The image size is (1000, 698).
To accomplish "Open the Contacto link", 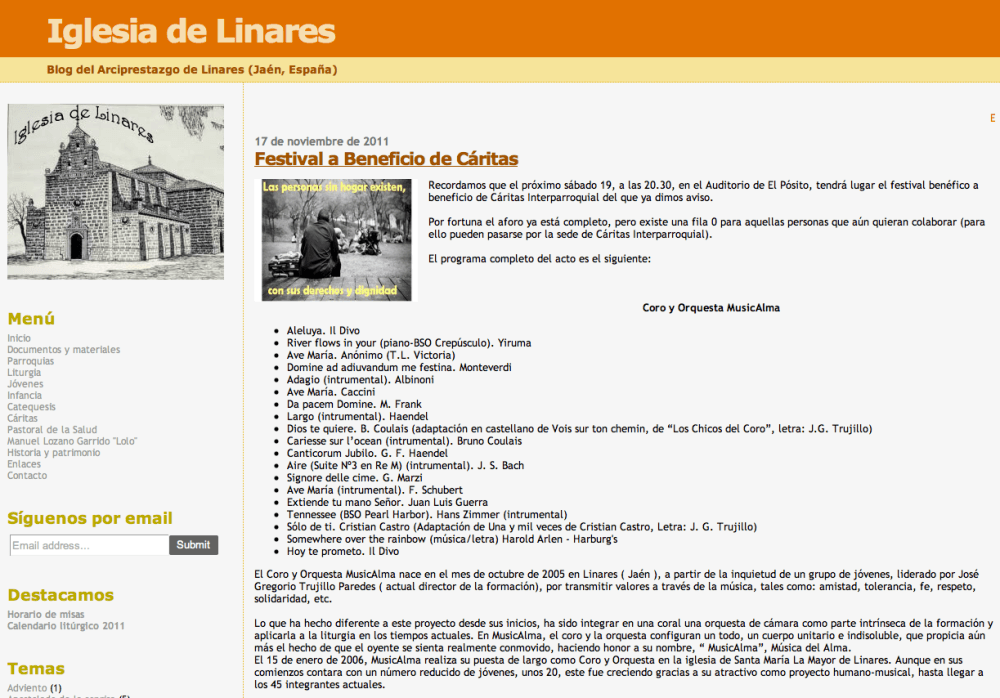I will point(27,476).
